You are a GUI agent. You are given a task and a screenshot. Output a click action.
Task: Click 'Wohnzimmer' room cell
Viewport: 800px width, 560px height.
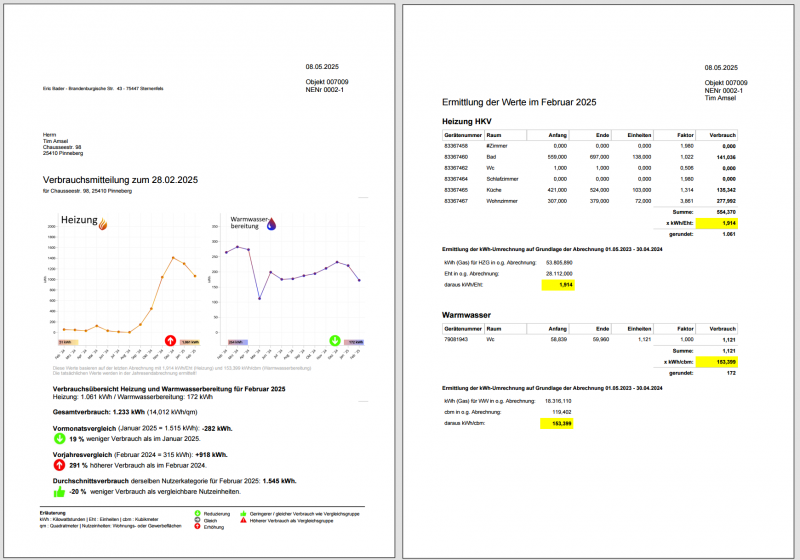pyautogui.click(x=502, y=201)
